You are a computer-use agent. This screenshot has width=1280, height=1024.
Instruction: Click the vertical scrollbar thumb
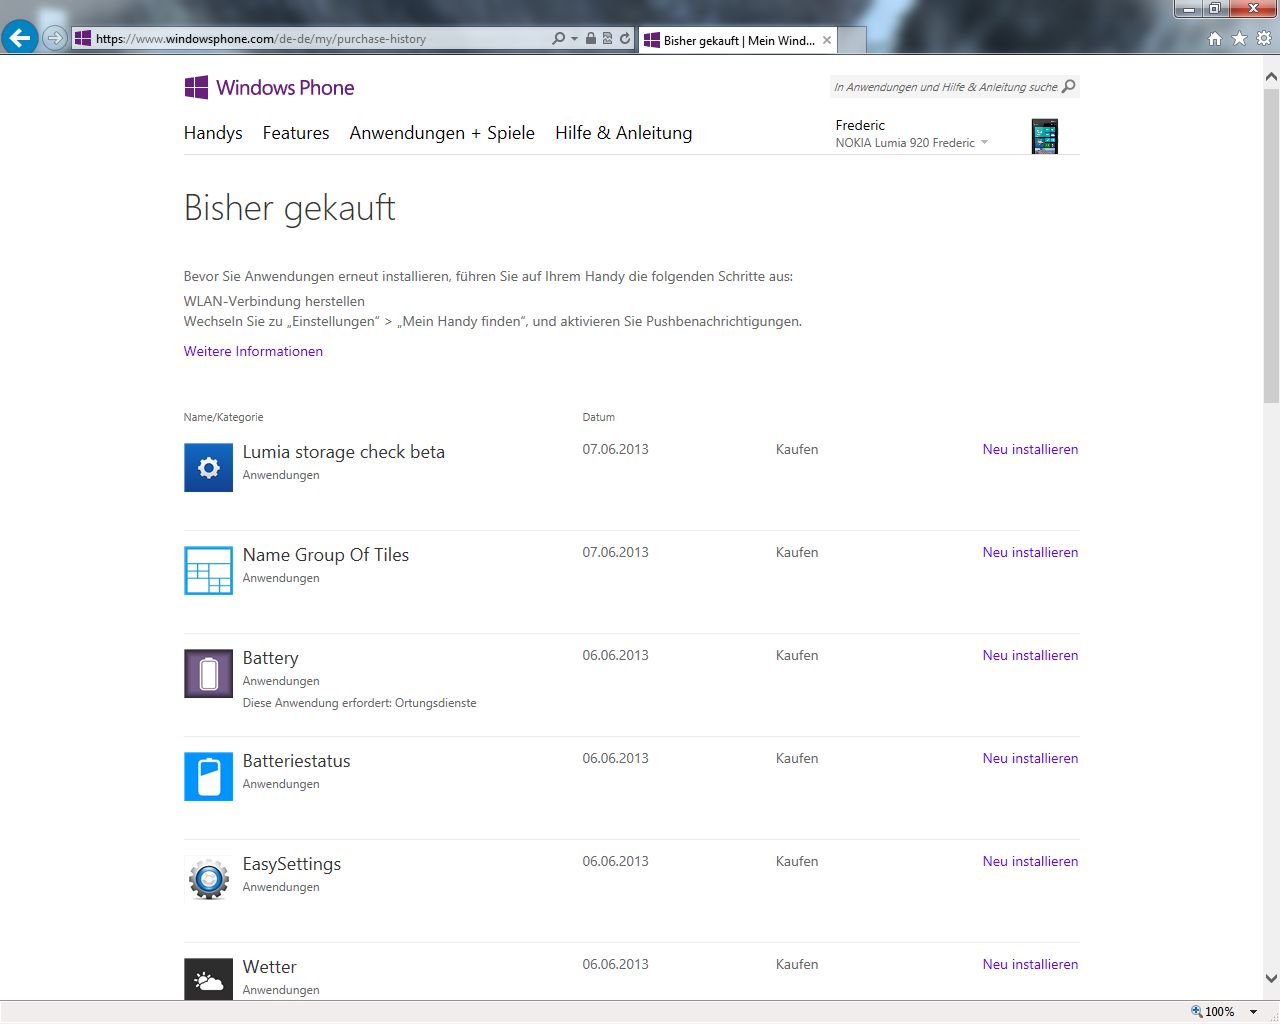click(x=1271, y=244)
